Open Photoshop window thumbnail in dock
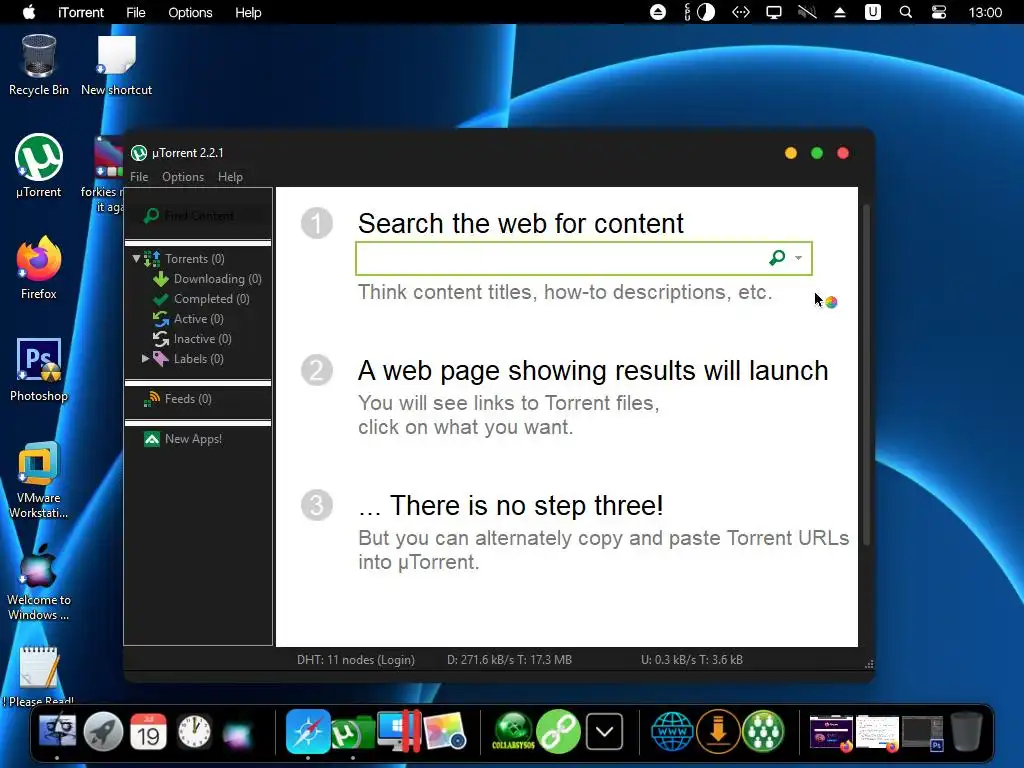Viewport: 1024px width, 768px height. (x=923, y=731)
